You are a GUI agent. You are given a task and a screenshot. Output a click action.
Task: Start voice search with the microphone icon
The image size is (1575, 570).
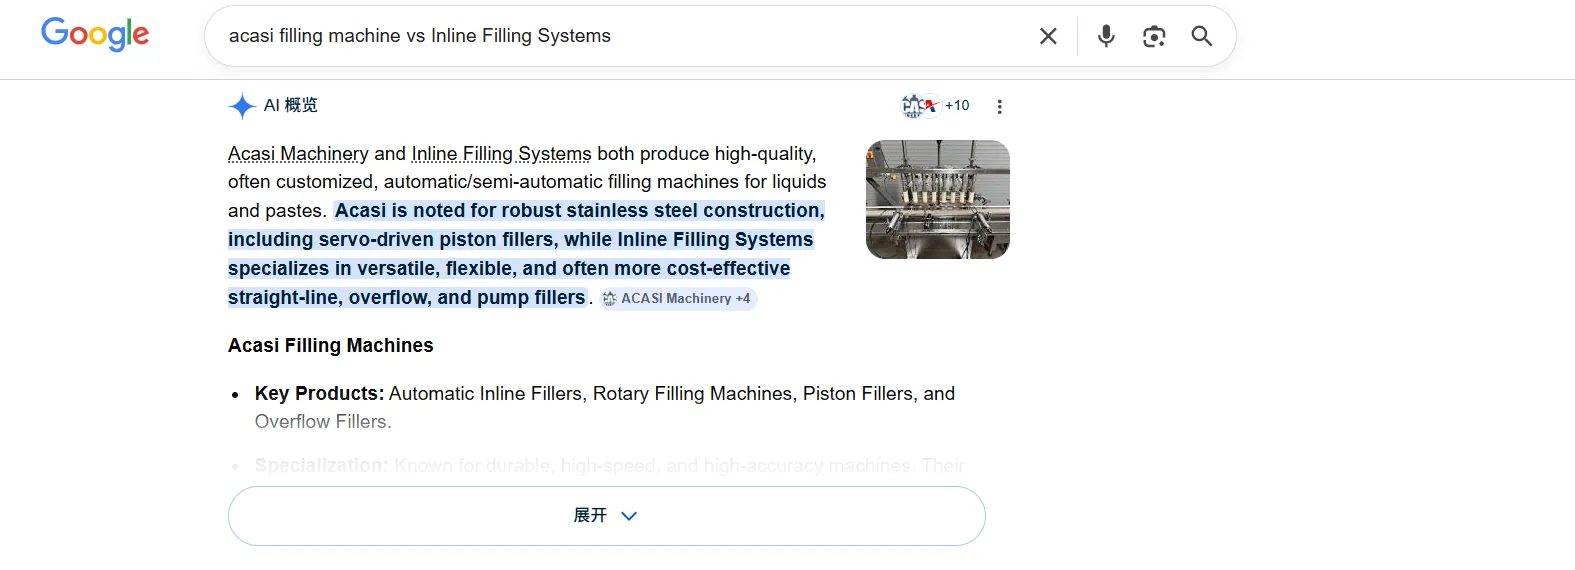(x=1106, y=36)
